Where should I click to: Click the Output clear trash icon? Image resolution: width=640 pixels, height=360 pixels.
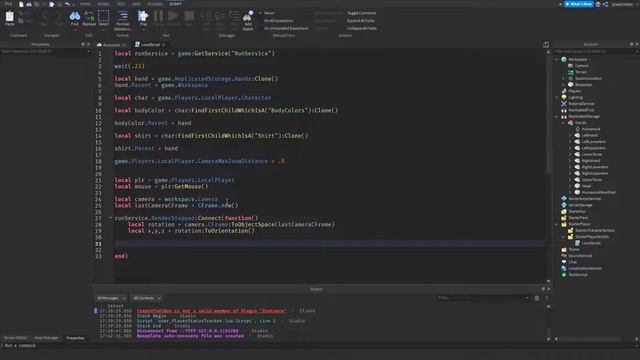[537, 298]
